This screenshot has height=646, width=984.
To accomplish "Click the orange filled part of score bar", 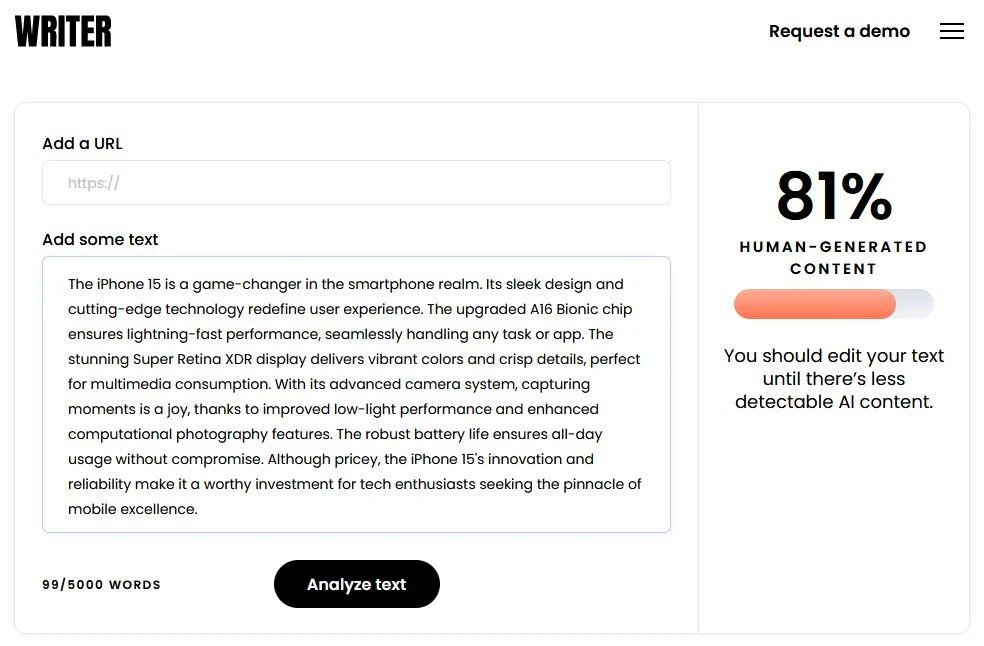I will tap(814, 304).
